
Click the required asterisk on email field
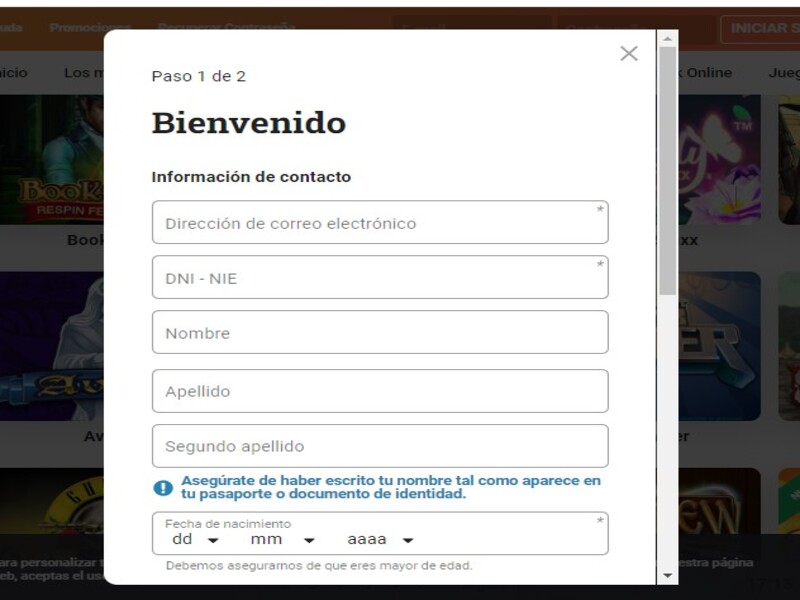[600, 210]
